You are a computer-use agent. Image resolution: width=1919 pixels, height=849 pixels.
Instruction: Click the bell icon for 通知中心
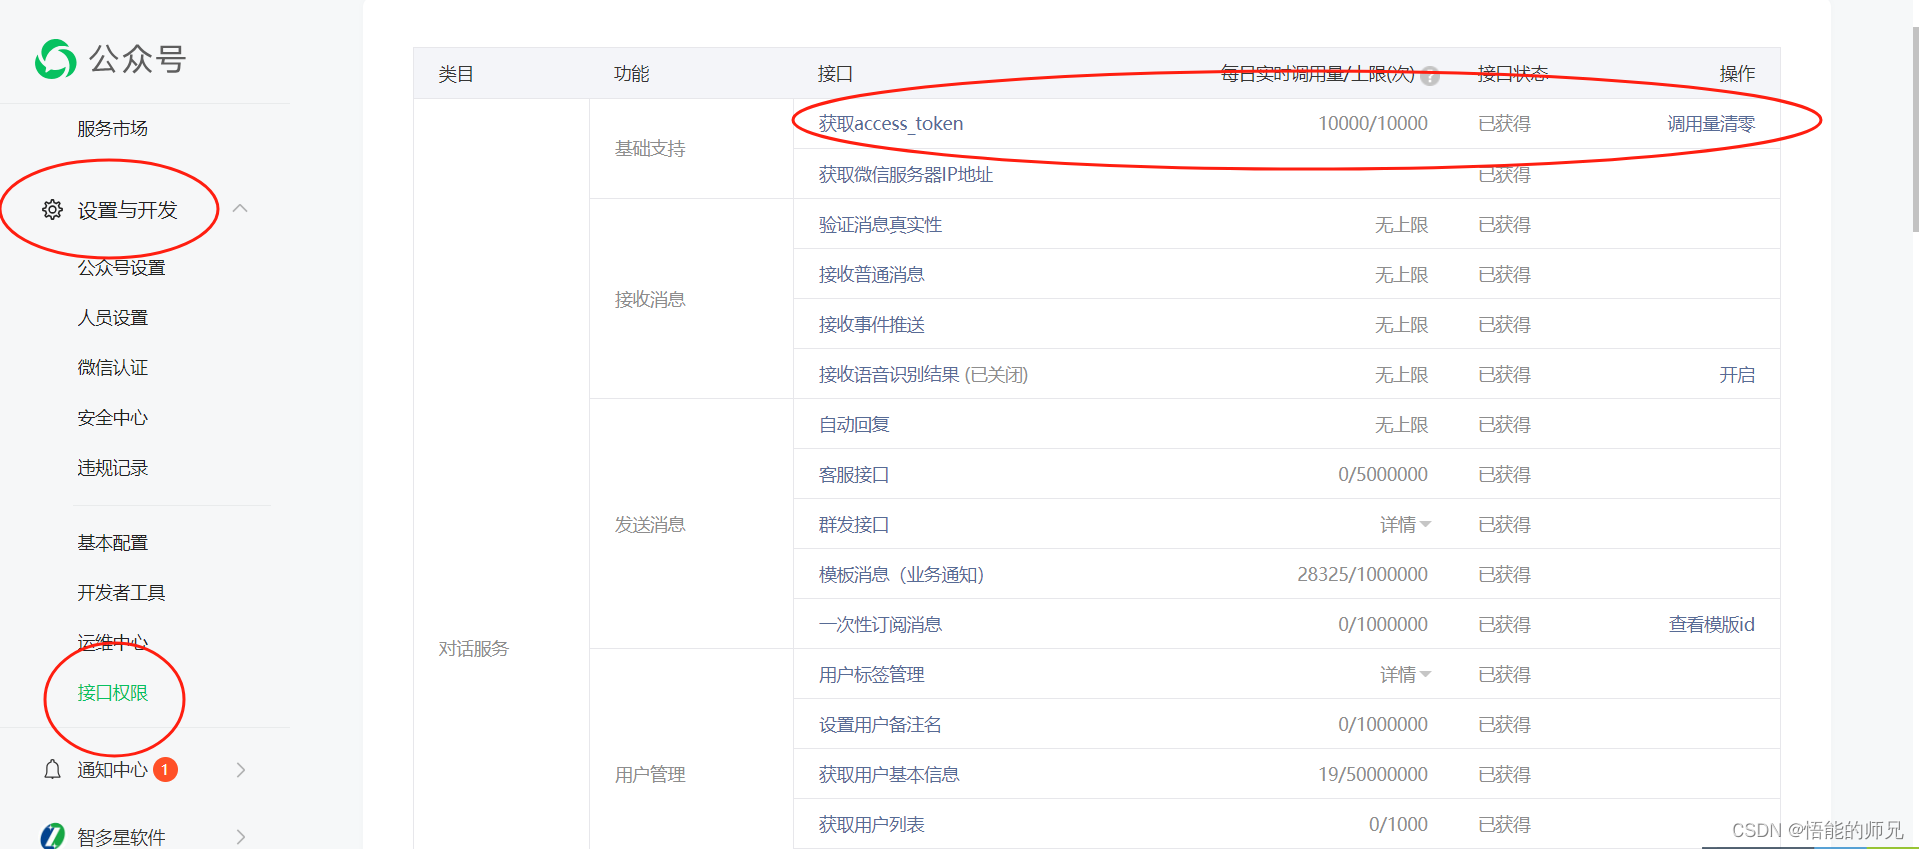[x=53, y=769]
